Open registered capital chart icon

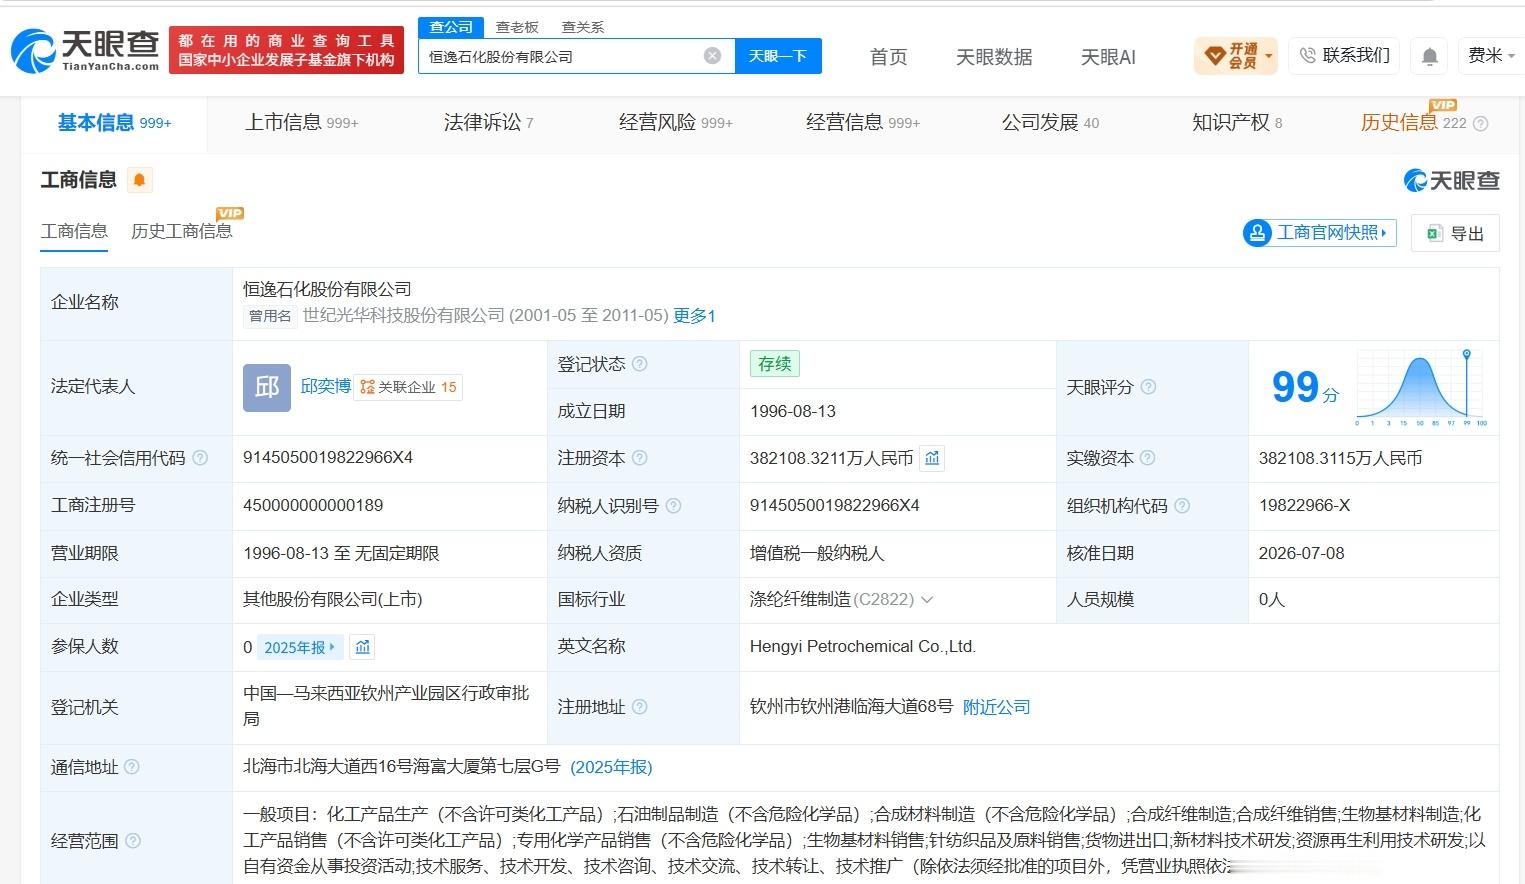click(932, 458)
